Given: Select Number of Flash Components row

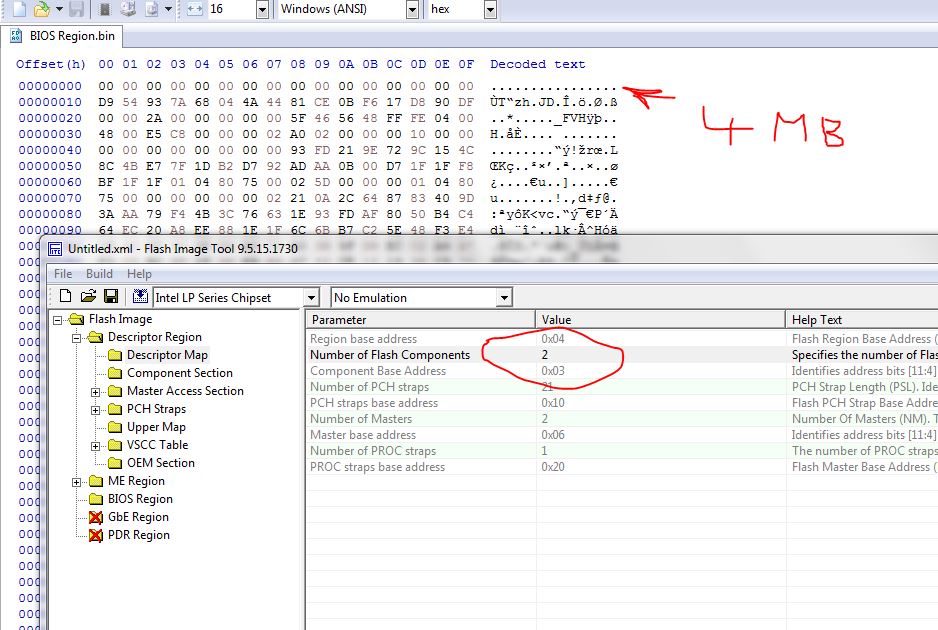Looking at the screenshot, I should pos(622,355).
